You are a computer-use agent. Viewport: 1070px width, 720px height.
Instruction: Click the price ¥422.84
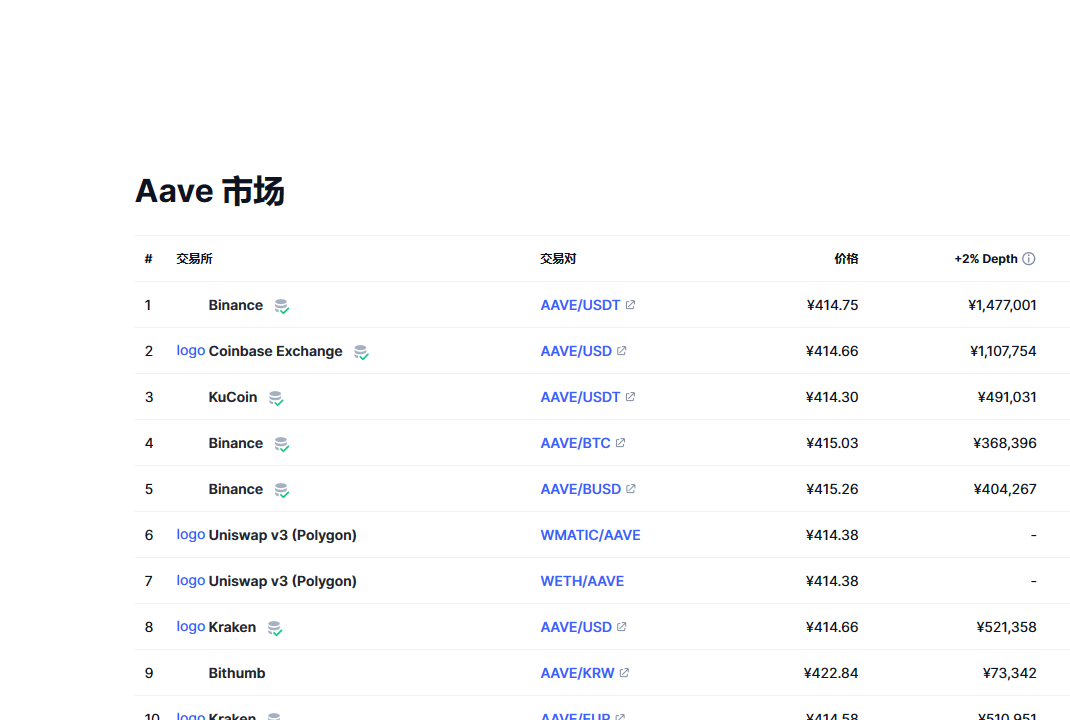831,673
